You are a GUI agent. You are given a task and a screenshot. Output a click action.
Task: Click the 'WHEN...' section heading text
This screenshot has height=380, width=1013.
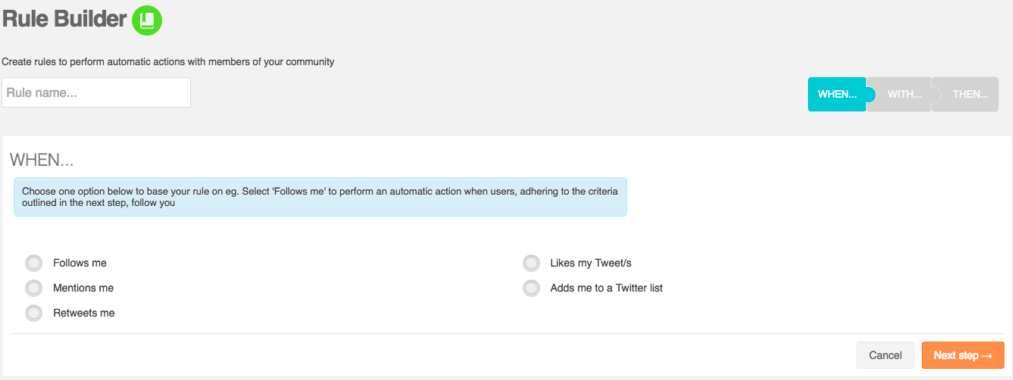[42, 160]
